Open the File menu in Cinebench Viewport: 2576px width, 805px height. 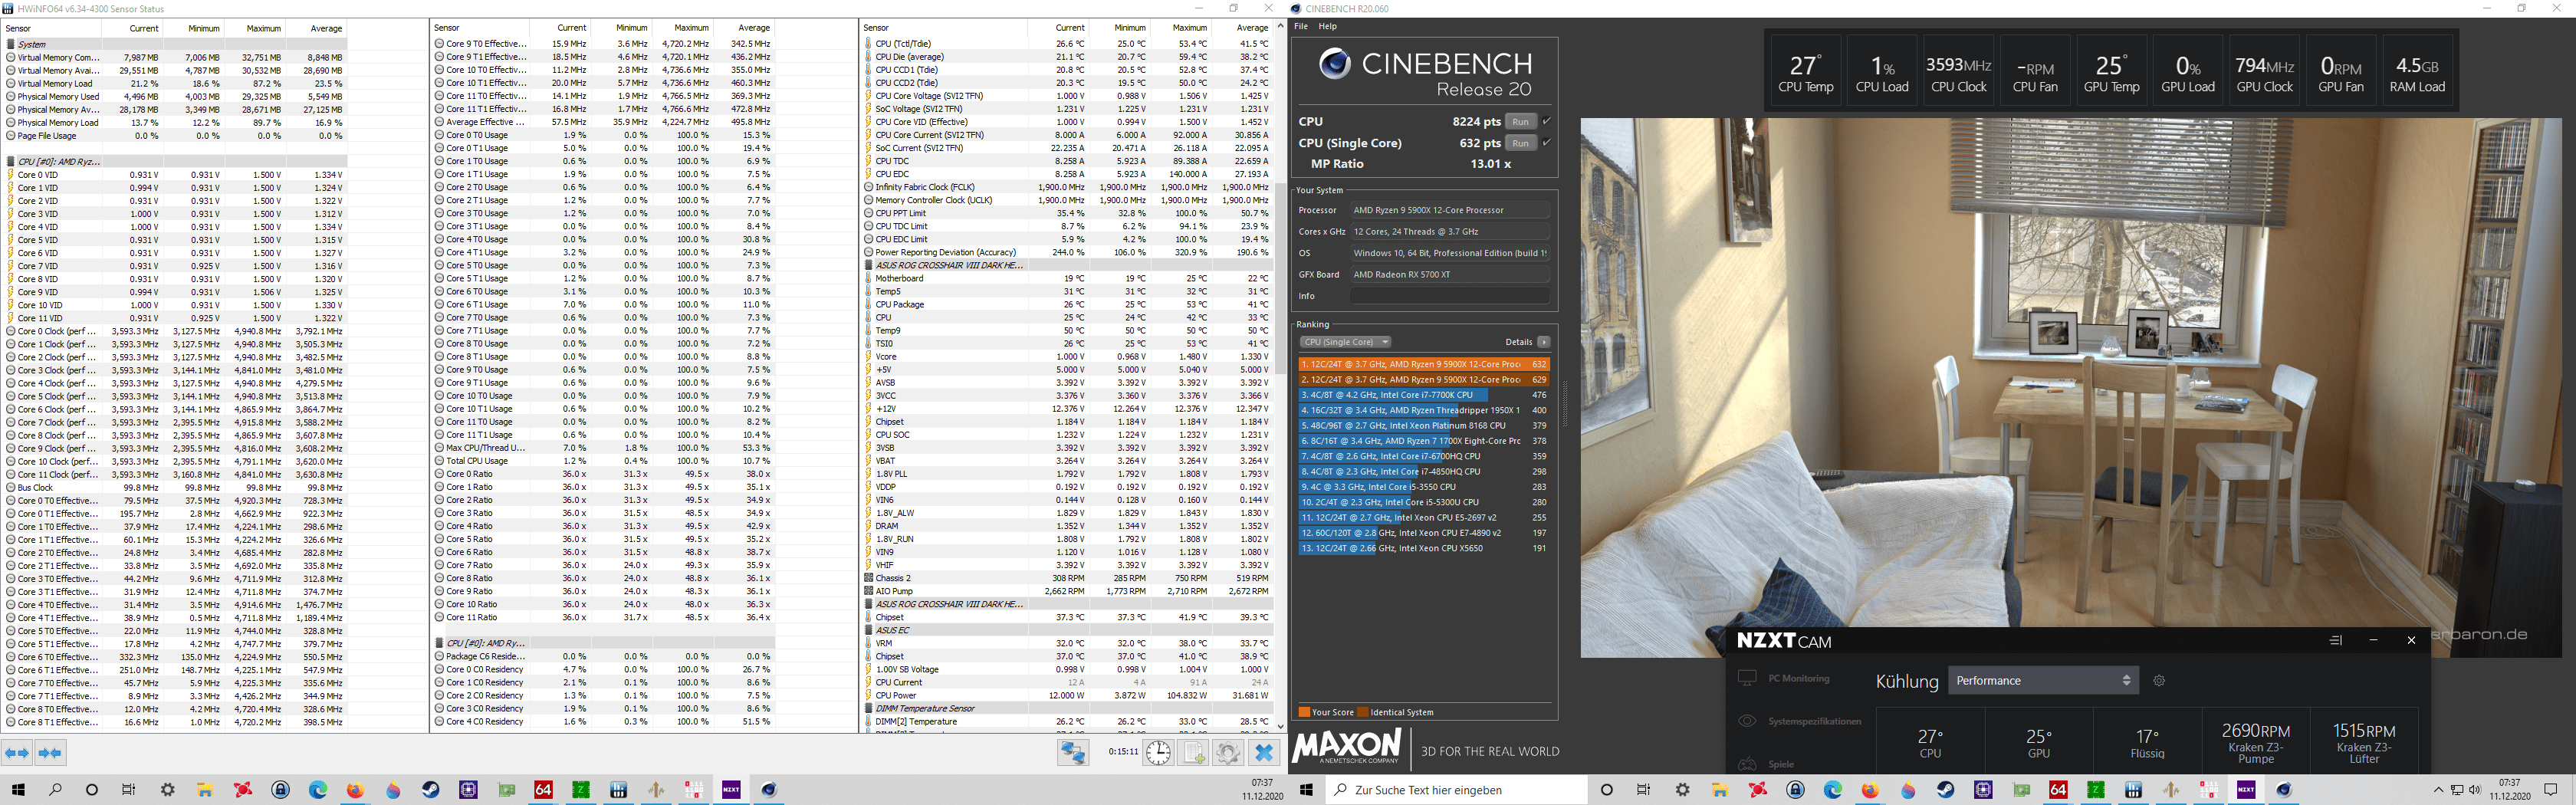pos(1301,27)
